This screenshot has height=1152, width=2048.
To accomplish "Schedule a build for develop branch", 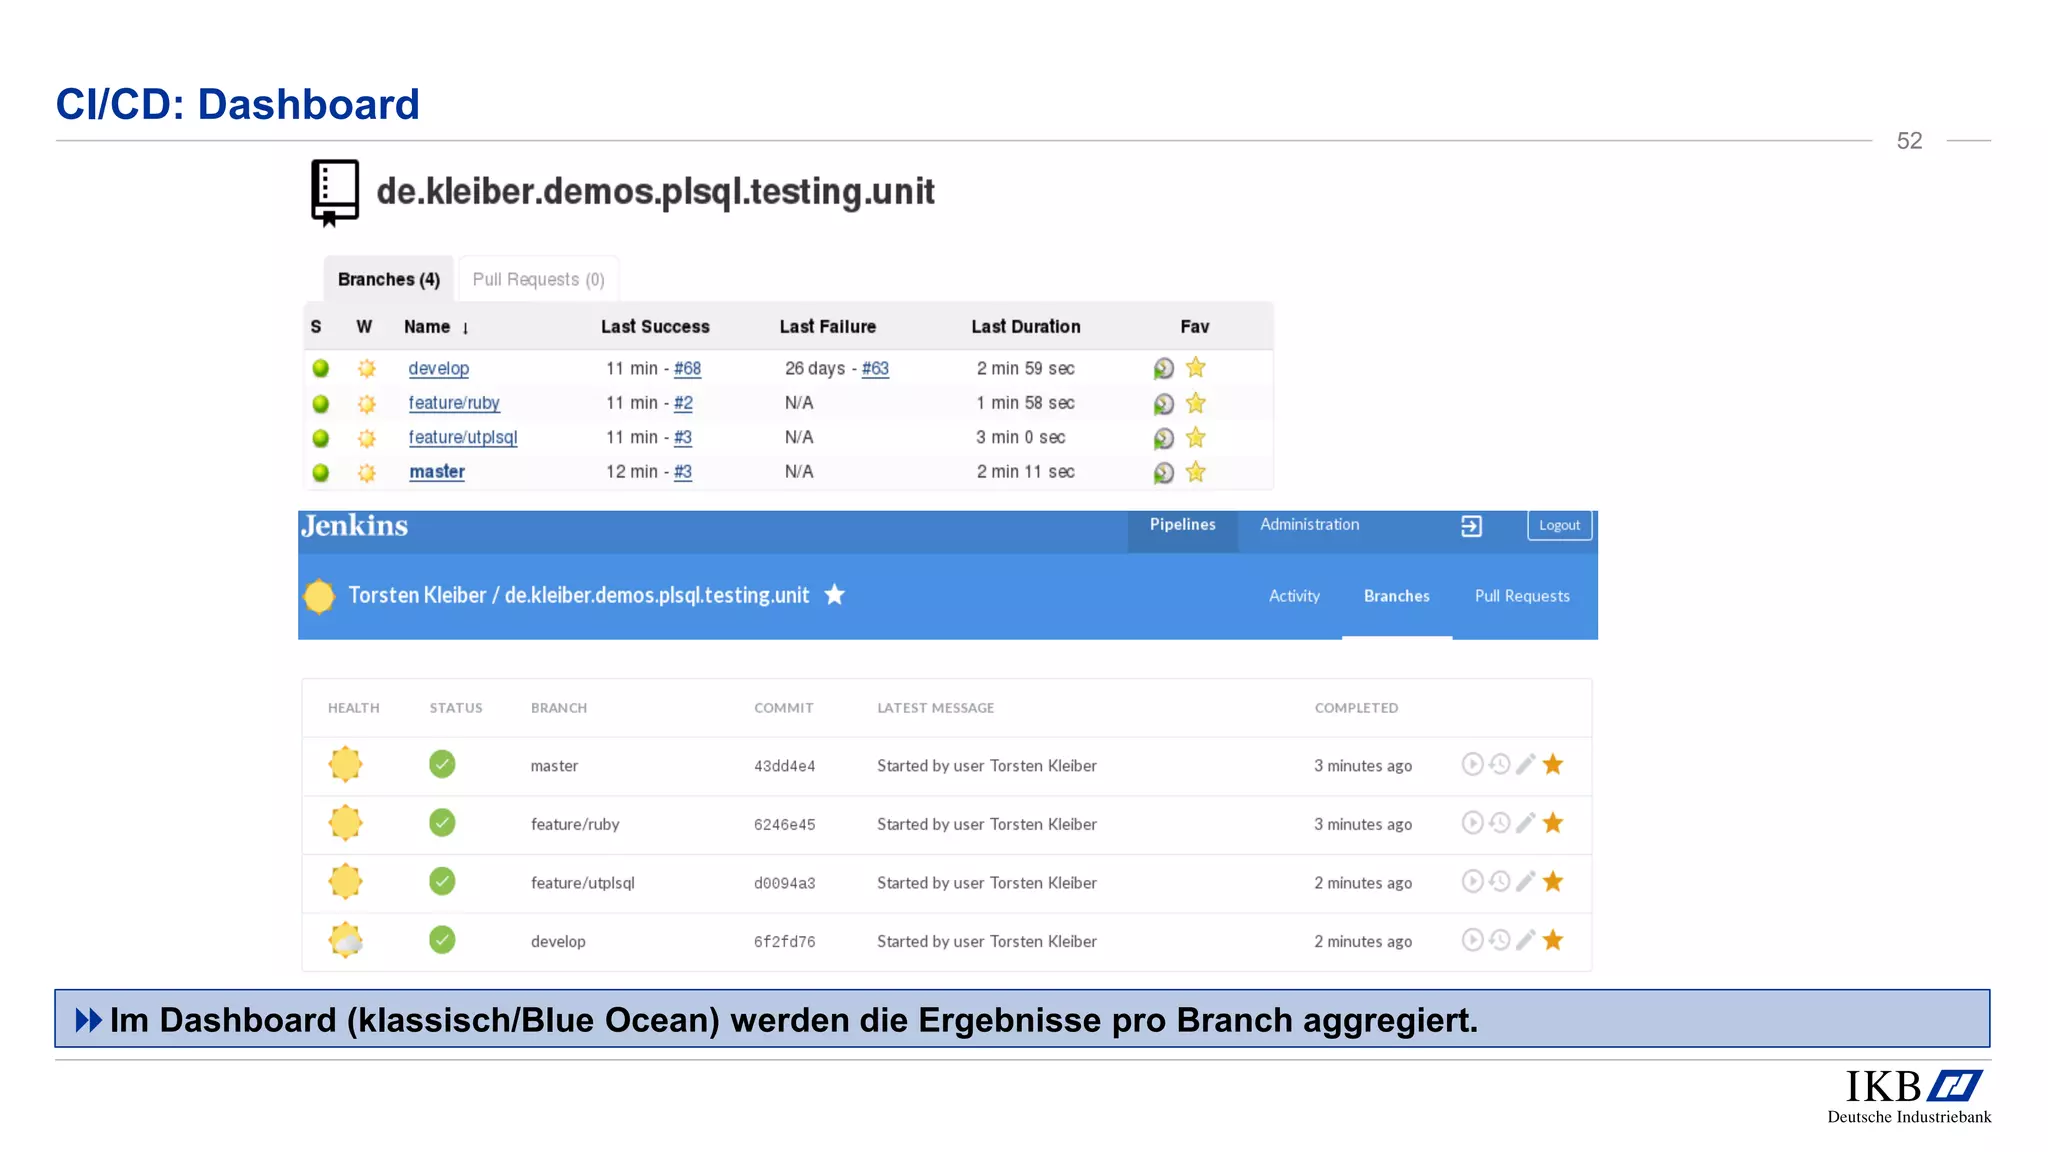I will pos(1163,369).
